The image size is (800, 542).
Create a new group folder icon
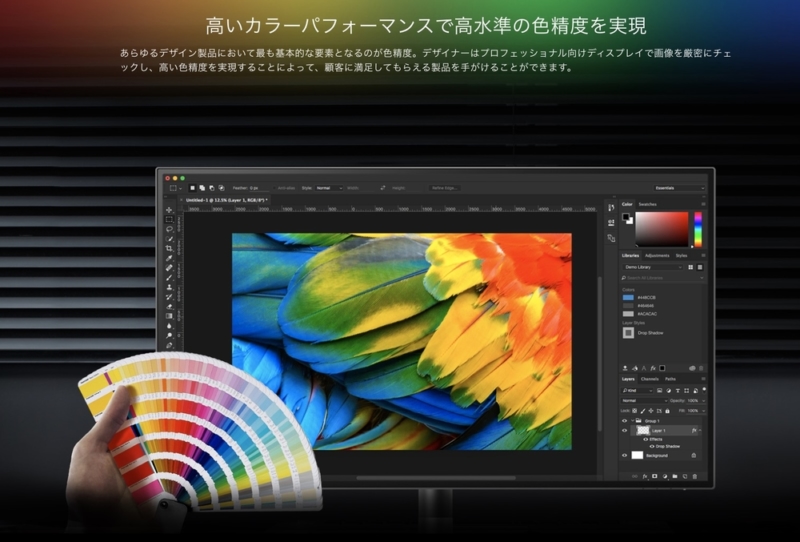coord(674,476)
